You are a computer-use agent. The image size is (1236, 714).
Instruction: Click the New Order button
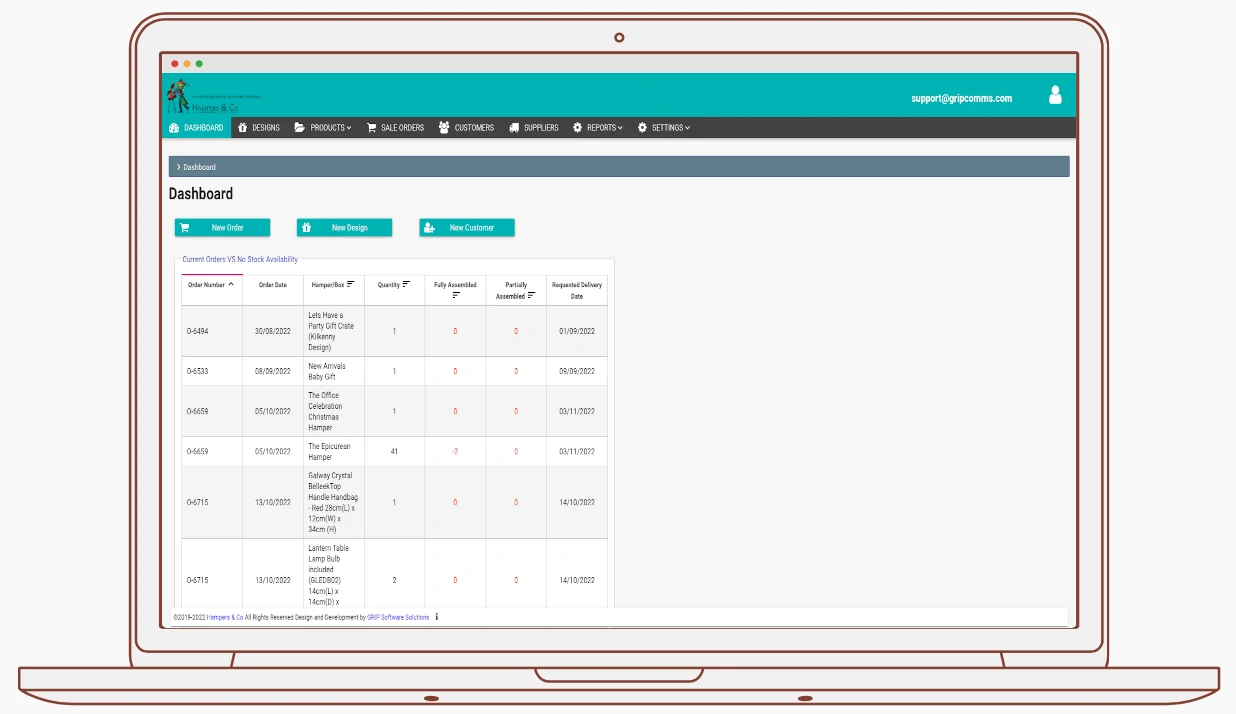point(222,228)
